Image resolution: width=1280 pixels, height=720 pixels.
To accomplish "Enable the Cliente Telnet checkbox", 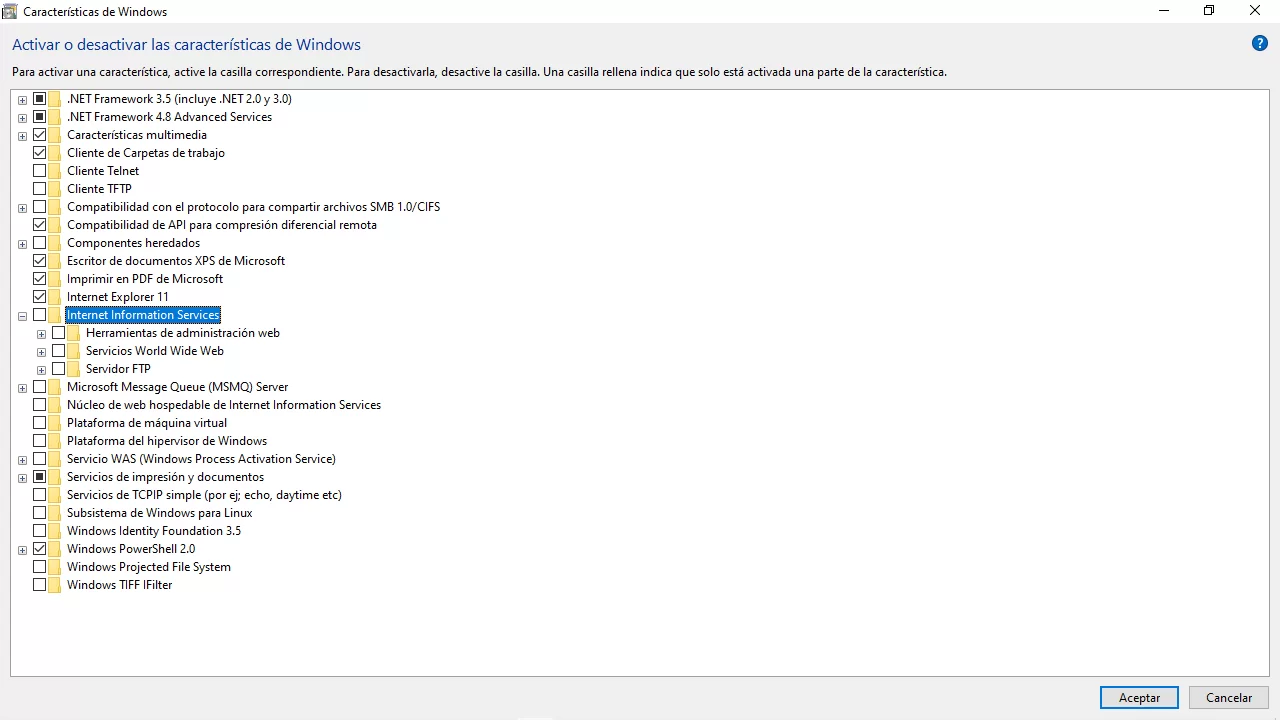I will point(40,171).
